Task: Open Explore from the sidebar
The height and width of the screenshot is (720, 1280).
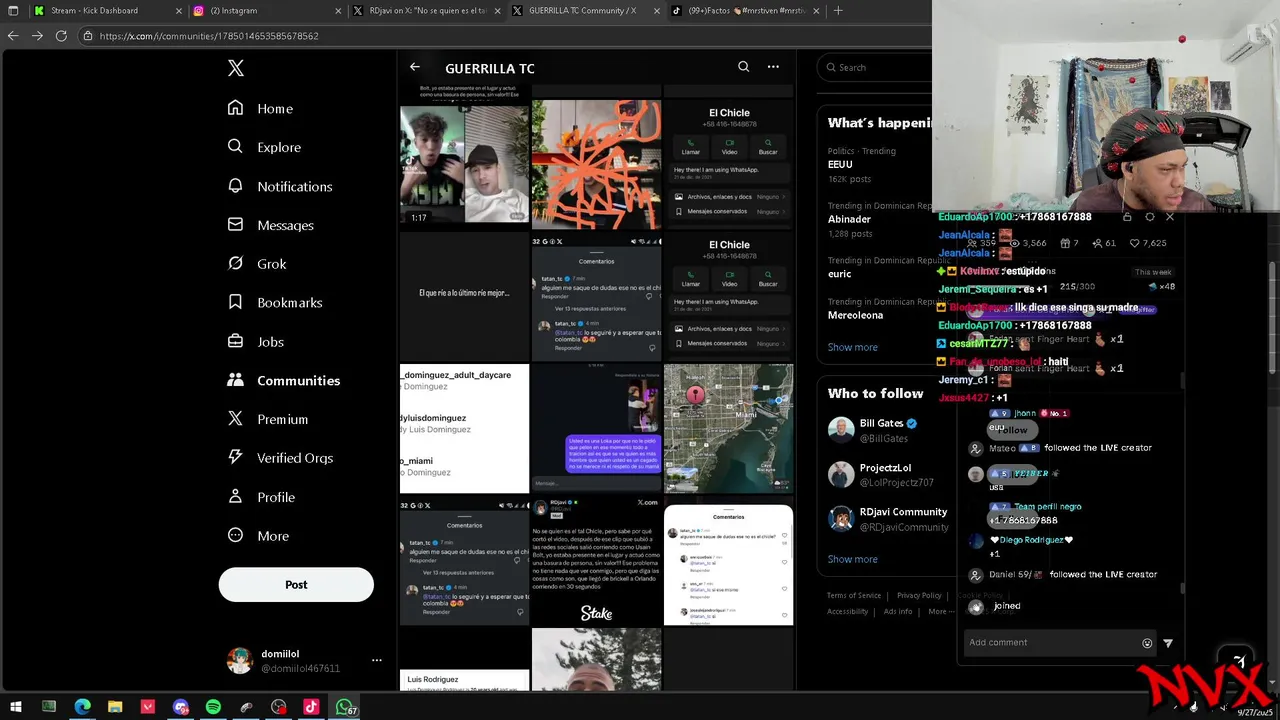Action: (264, 147)
